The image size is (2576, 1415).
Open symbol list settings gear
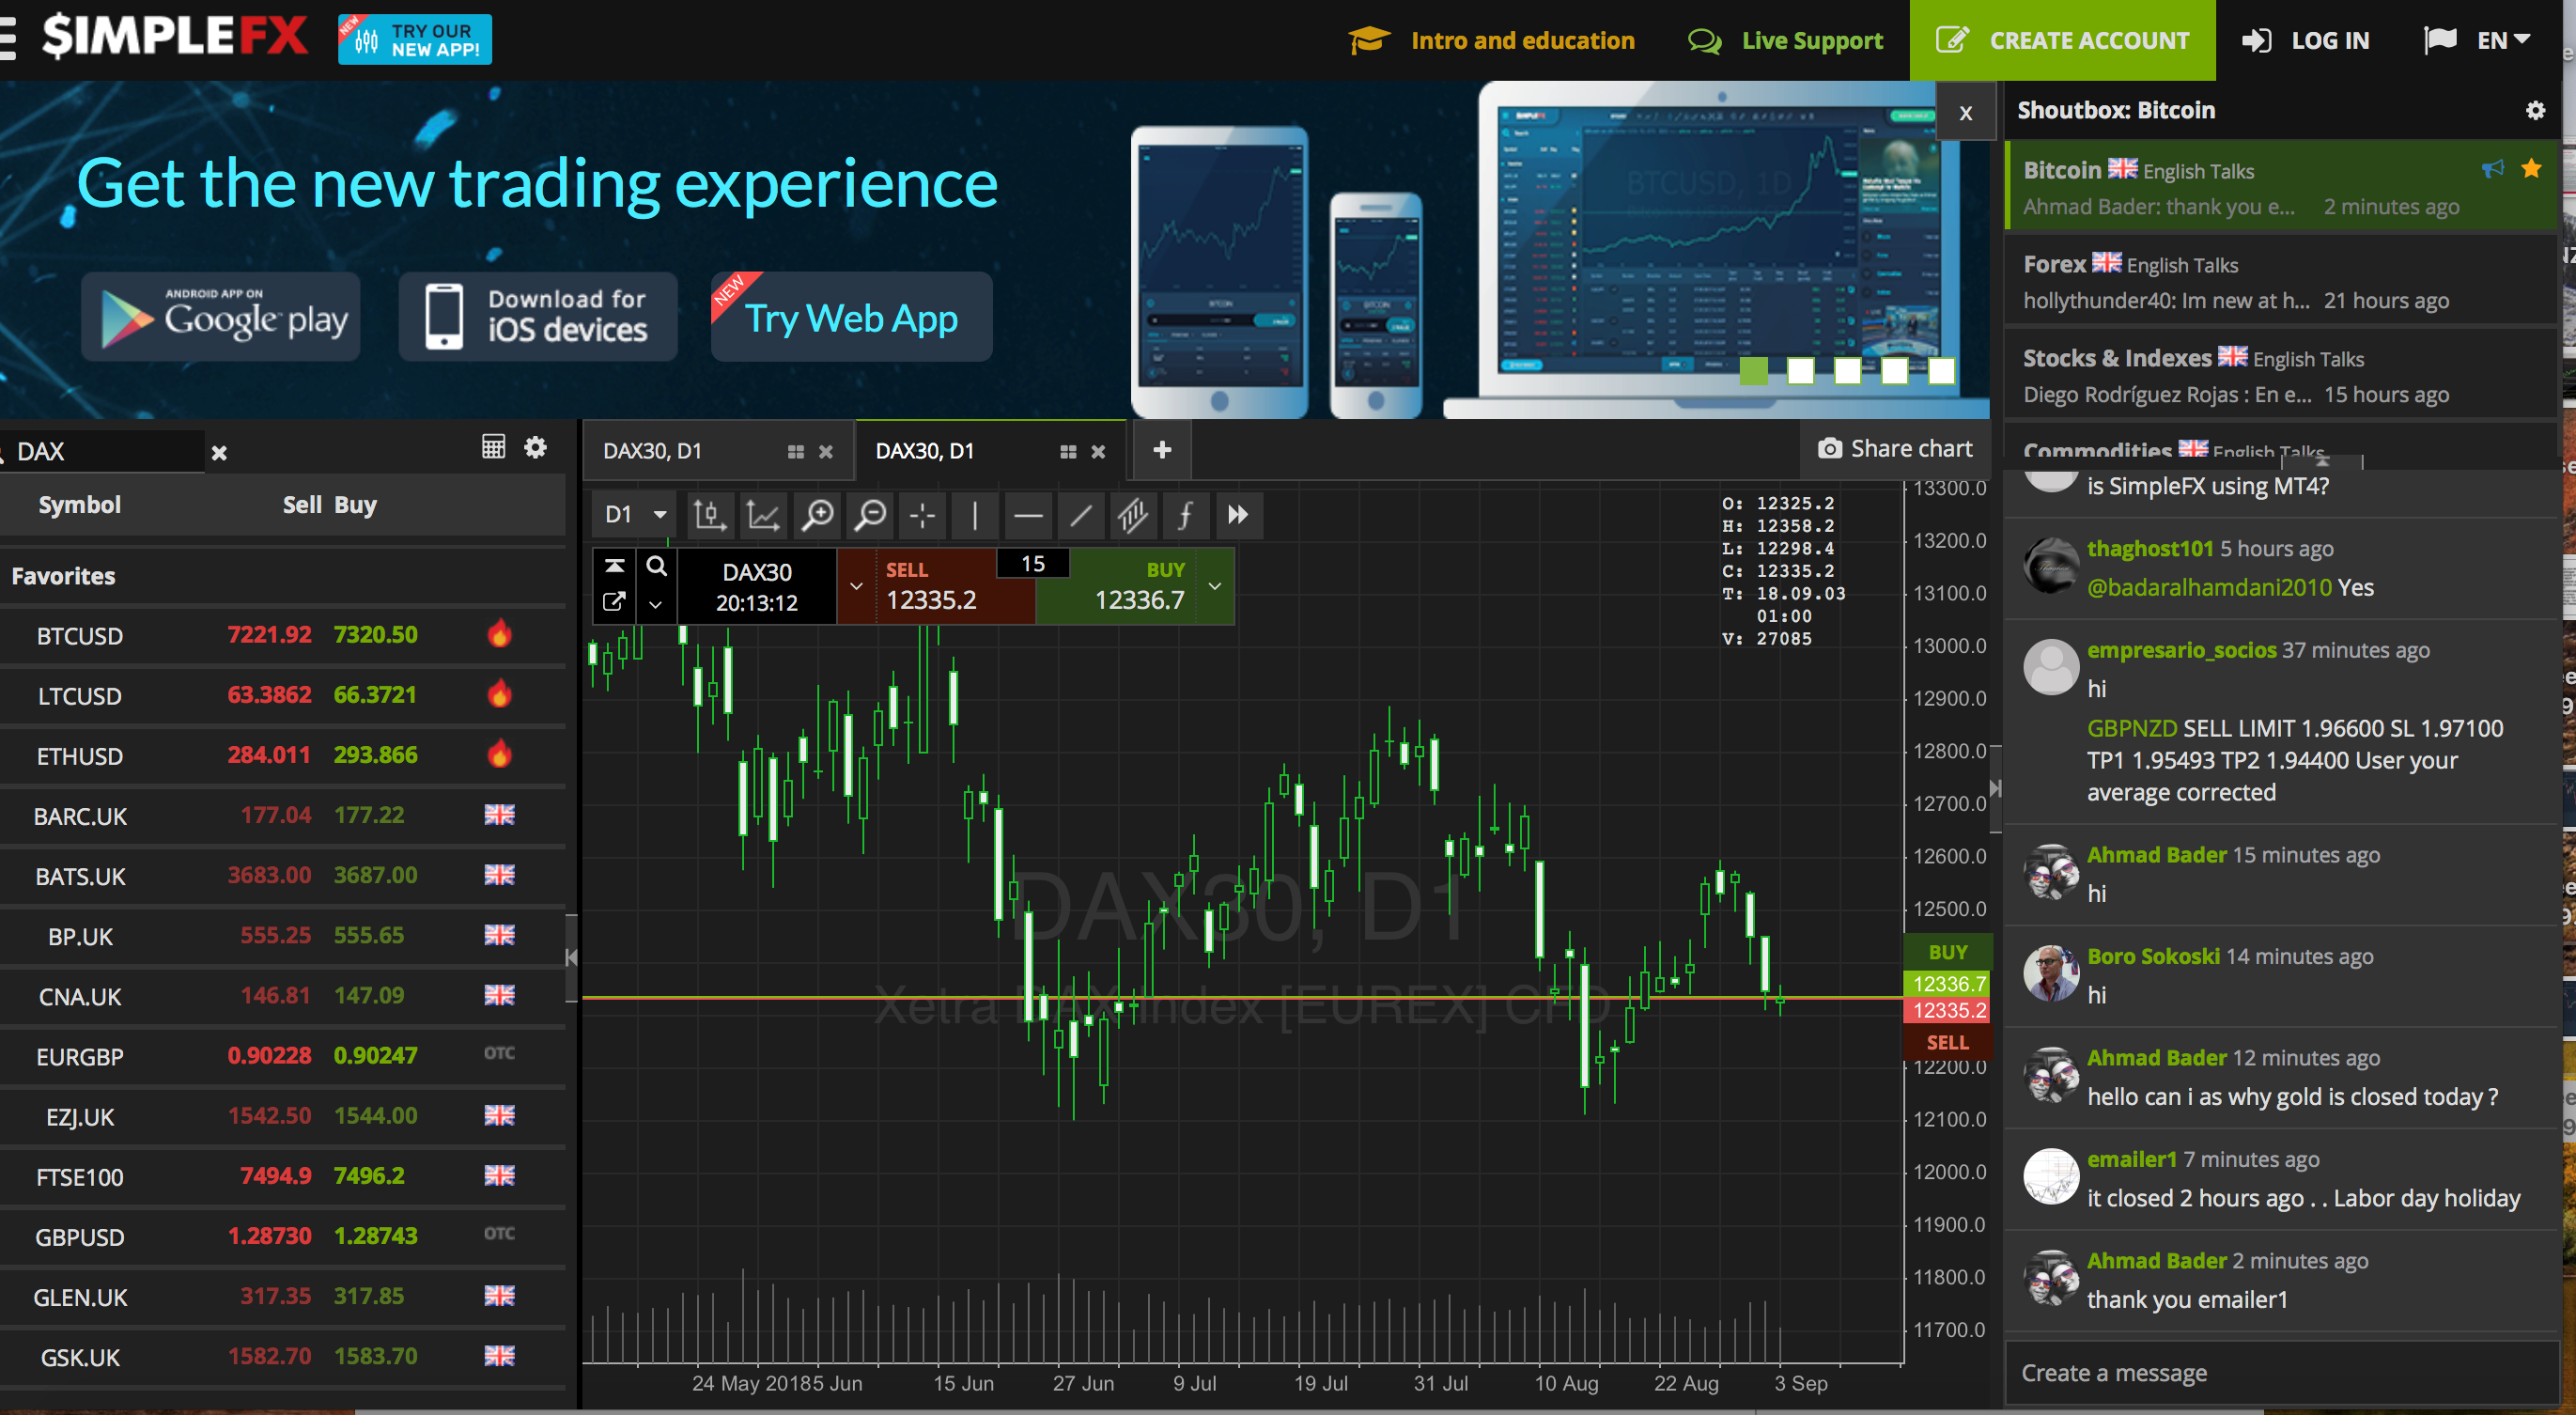[536, 447]
